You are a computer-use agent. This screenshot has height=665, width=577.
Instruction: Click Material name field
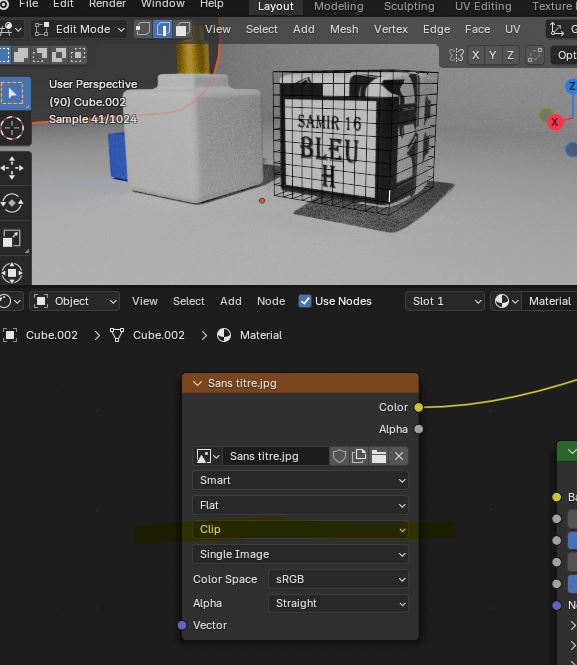click(x=549, y=302)
